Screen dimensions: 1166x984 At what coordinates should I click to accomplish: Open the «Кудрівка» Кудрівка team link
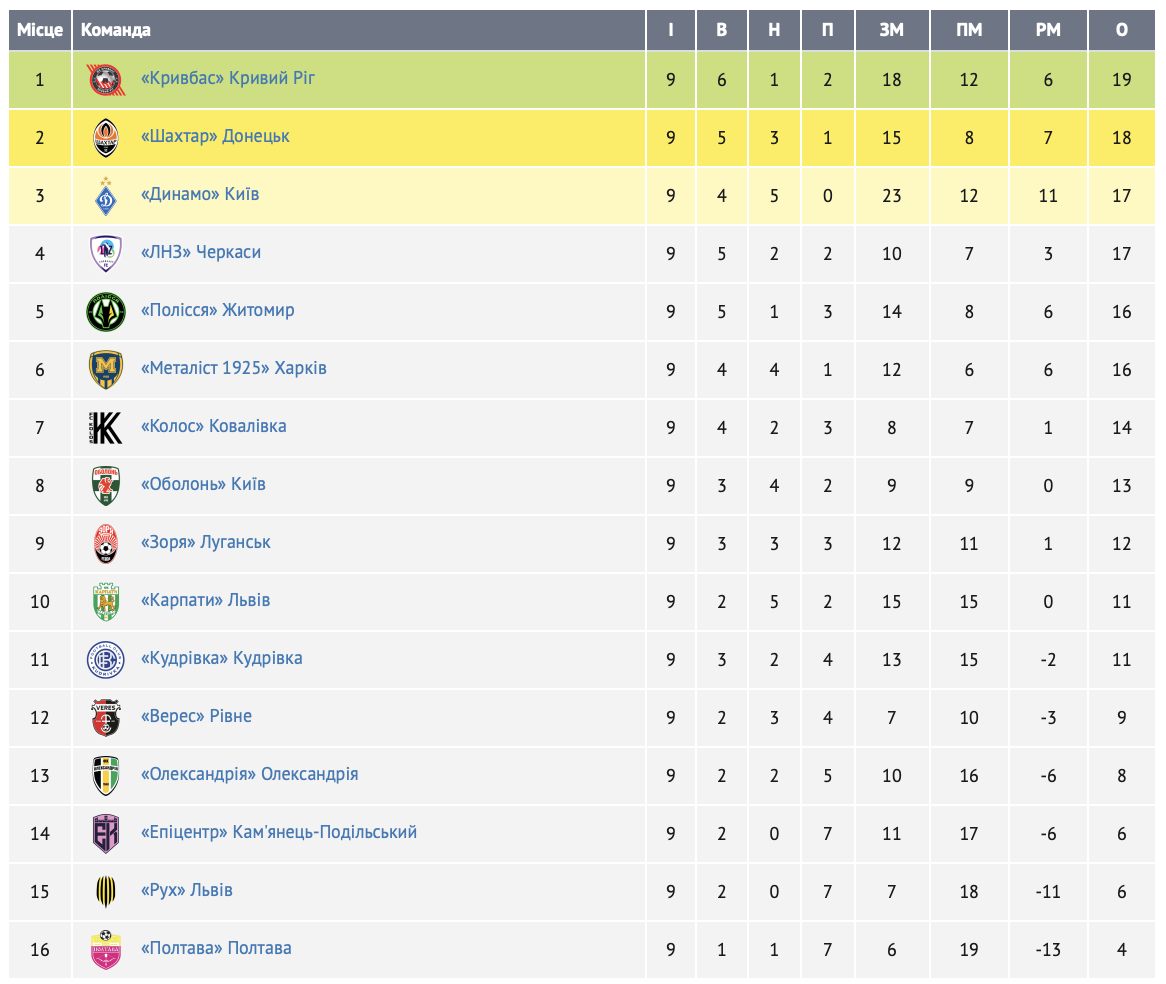tap(221, 658)
